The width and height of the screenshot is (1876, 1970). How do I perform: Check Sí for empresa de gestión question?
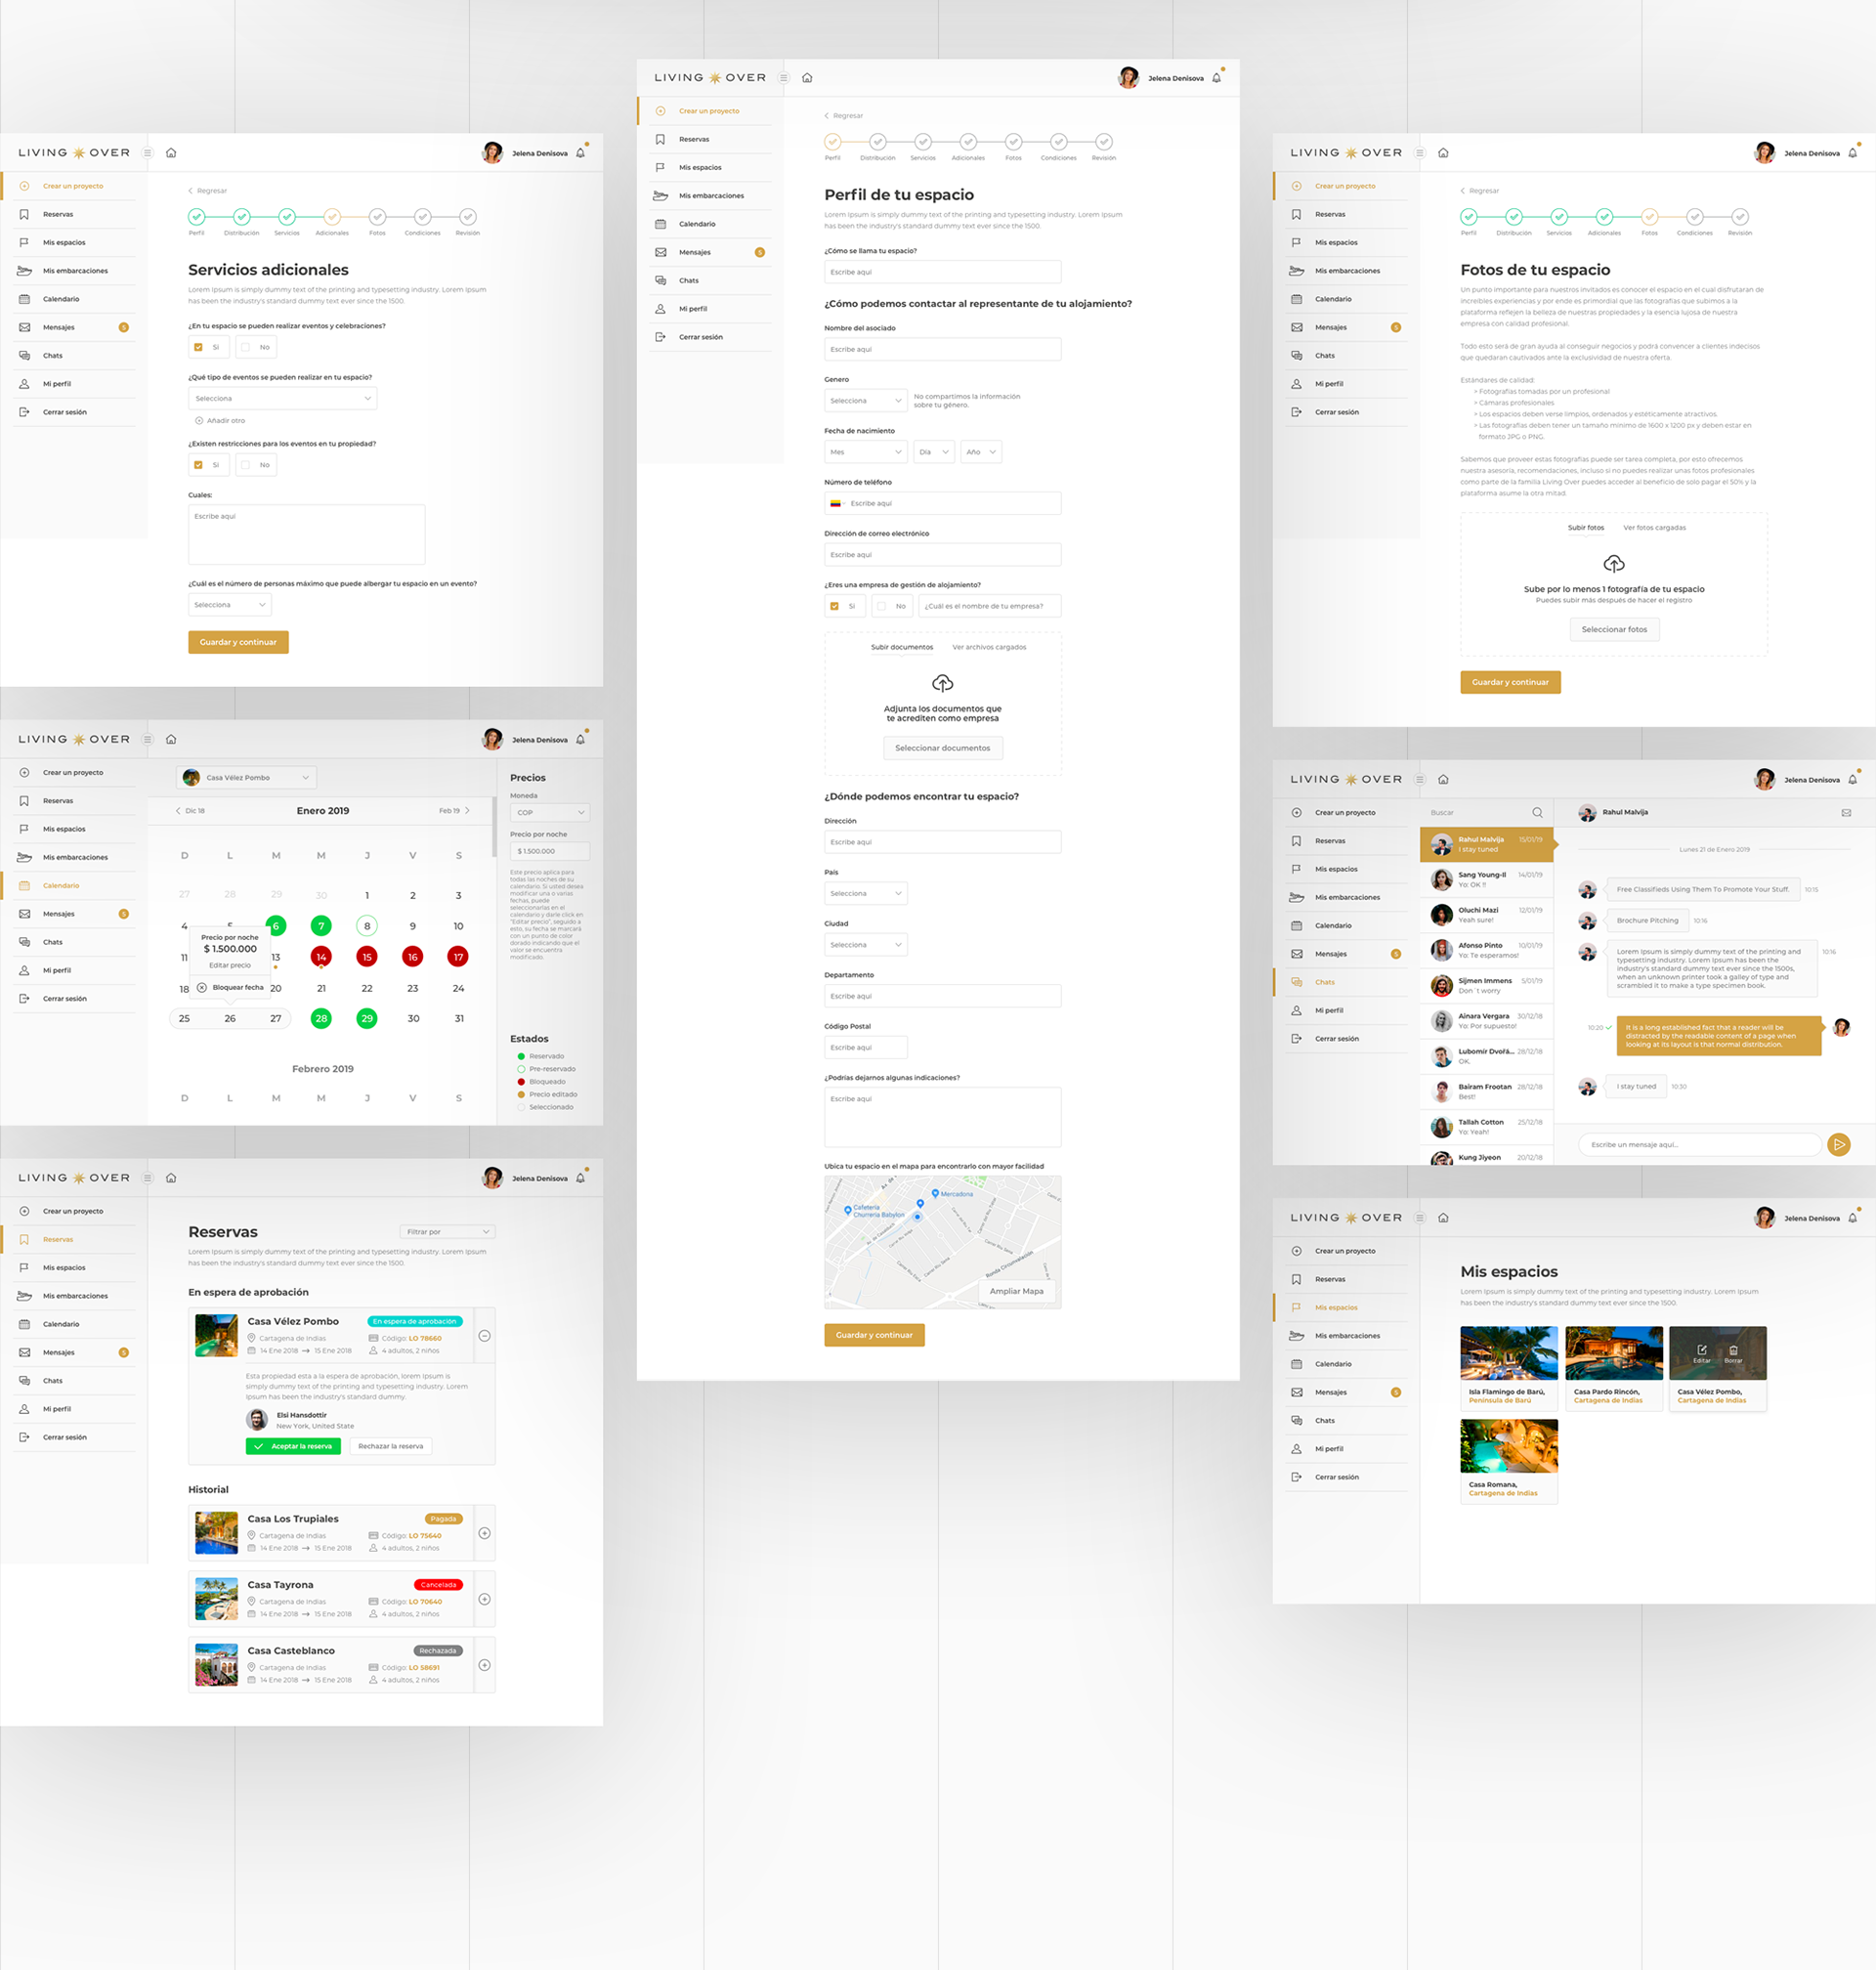[x=834, y=606]
